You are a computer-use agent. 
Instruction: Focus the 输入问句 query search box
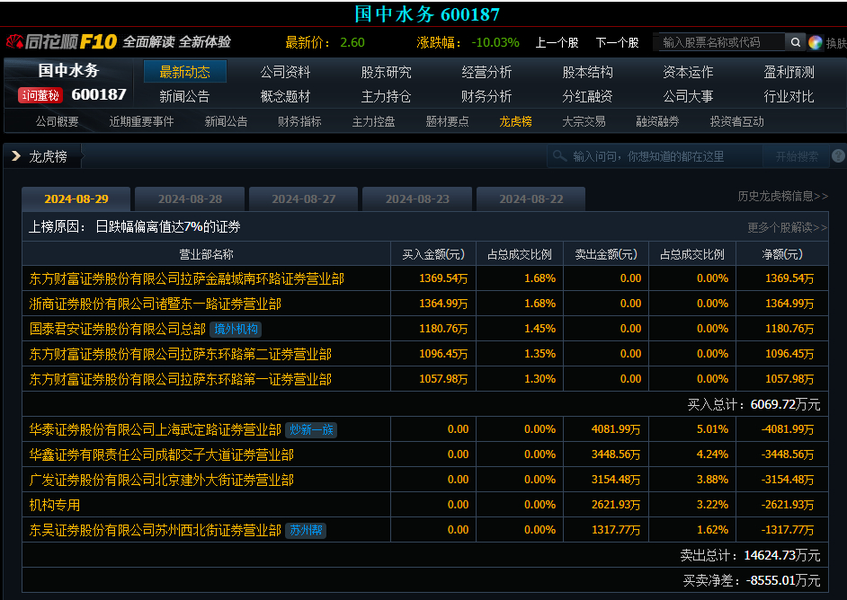(x=655, y=157)
